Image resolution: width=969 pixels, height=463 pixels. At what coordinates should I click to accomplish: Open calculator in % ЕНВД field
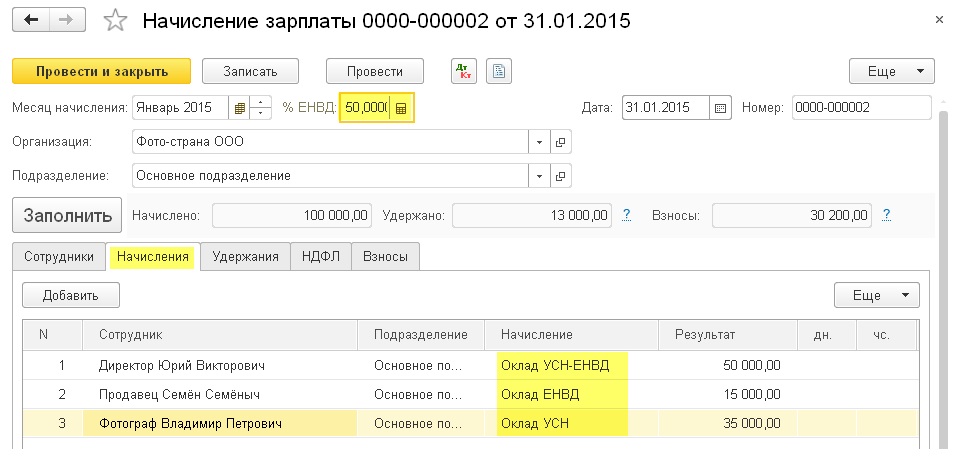click(x=401, y=108)
